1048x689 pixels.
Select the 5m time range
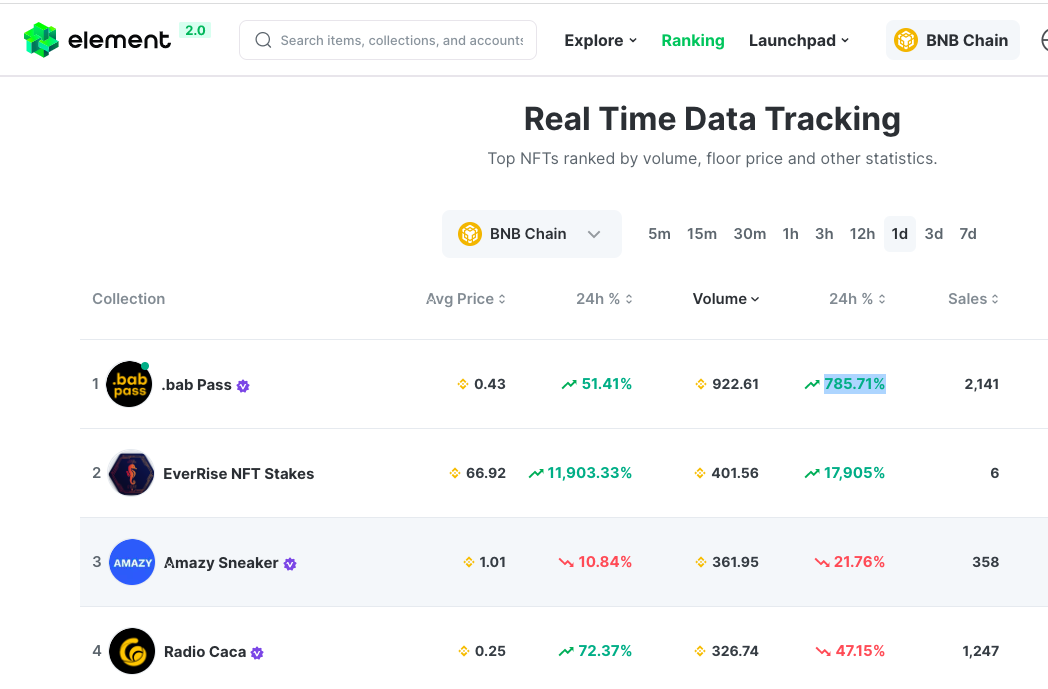click(x=659, y=234)
